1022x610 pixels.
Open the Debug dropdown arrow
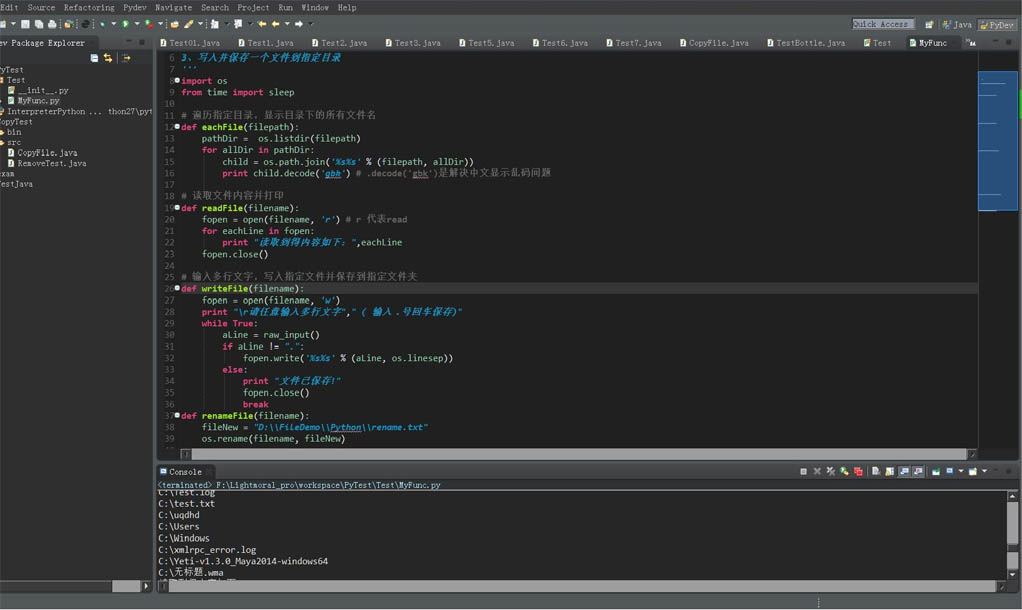[x=113, y=24]
